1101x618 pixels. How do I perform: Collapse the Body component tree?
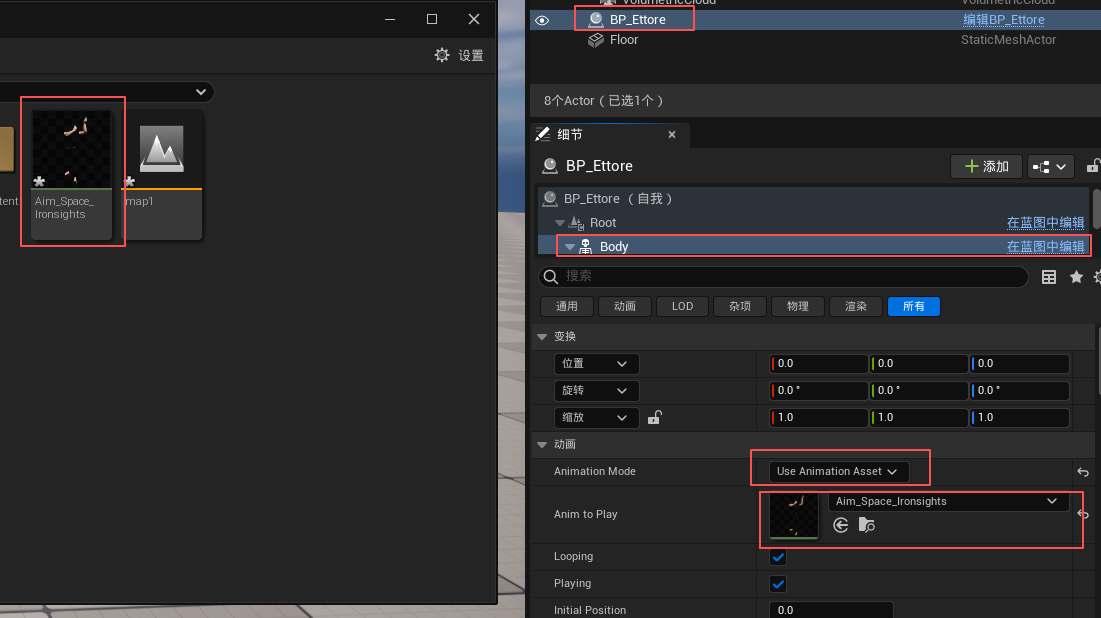(x=569, y=246)
